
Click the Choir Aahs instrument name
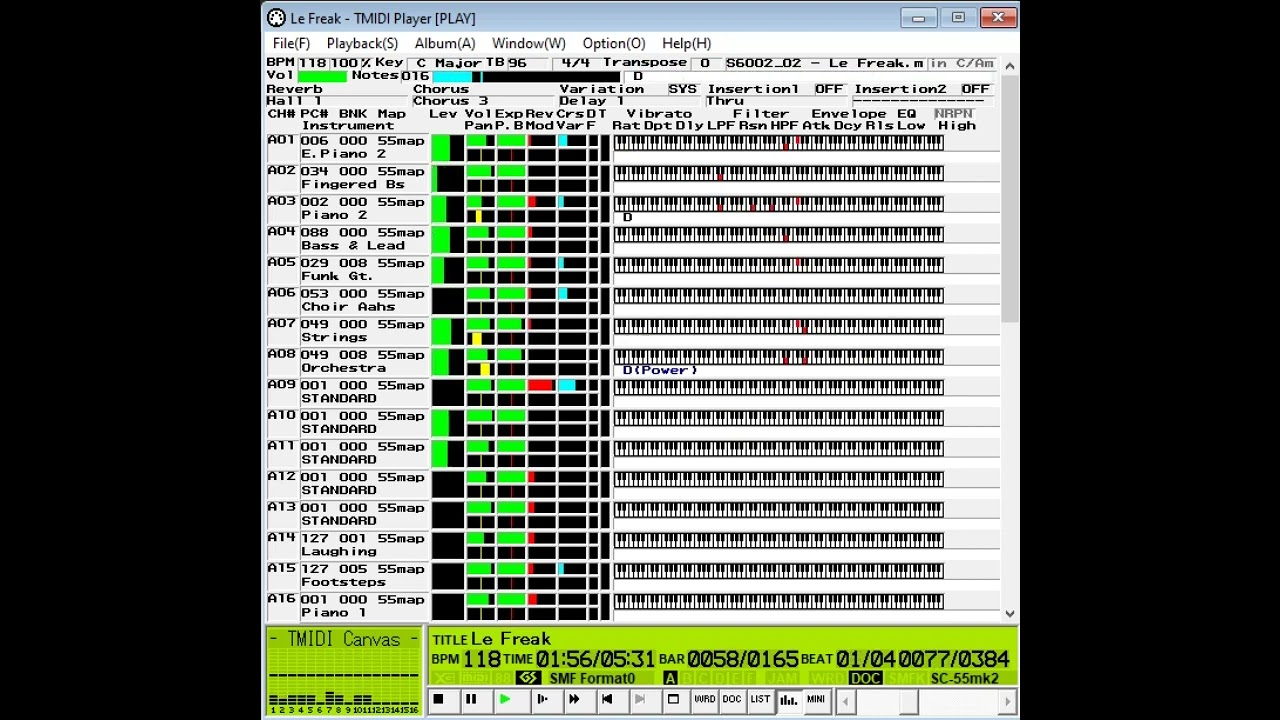coord(346,306)
